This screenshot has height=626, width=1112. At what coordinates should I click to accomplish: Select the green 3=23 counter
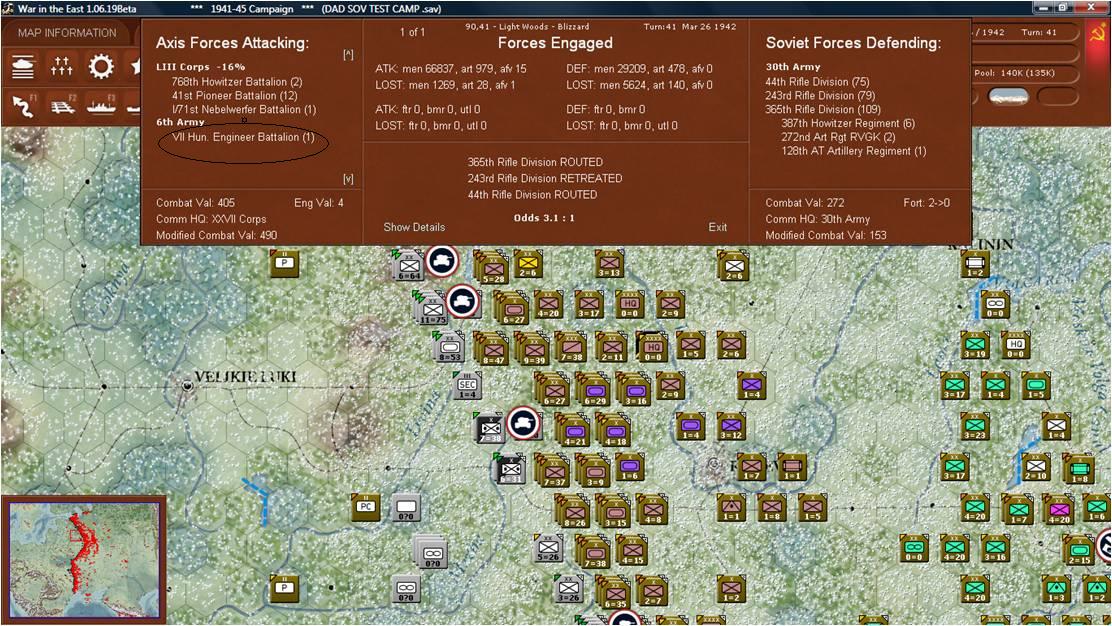tap(974, 426)
